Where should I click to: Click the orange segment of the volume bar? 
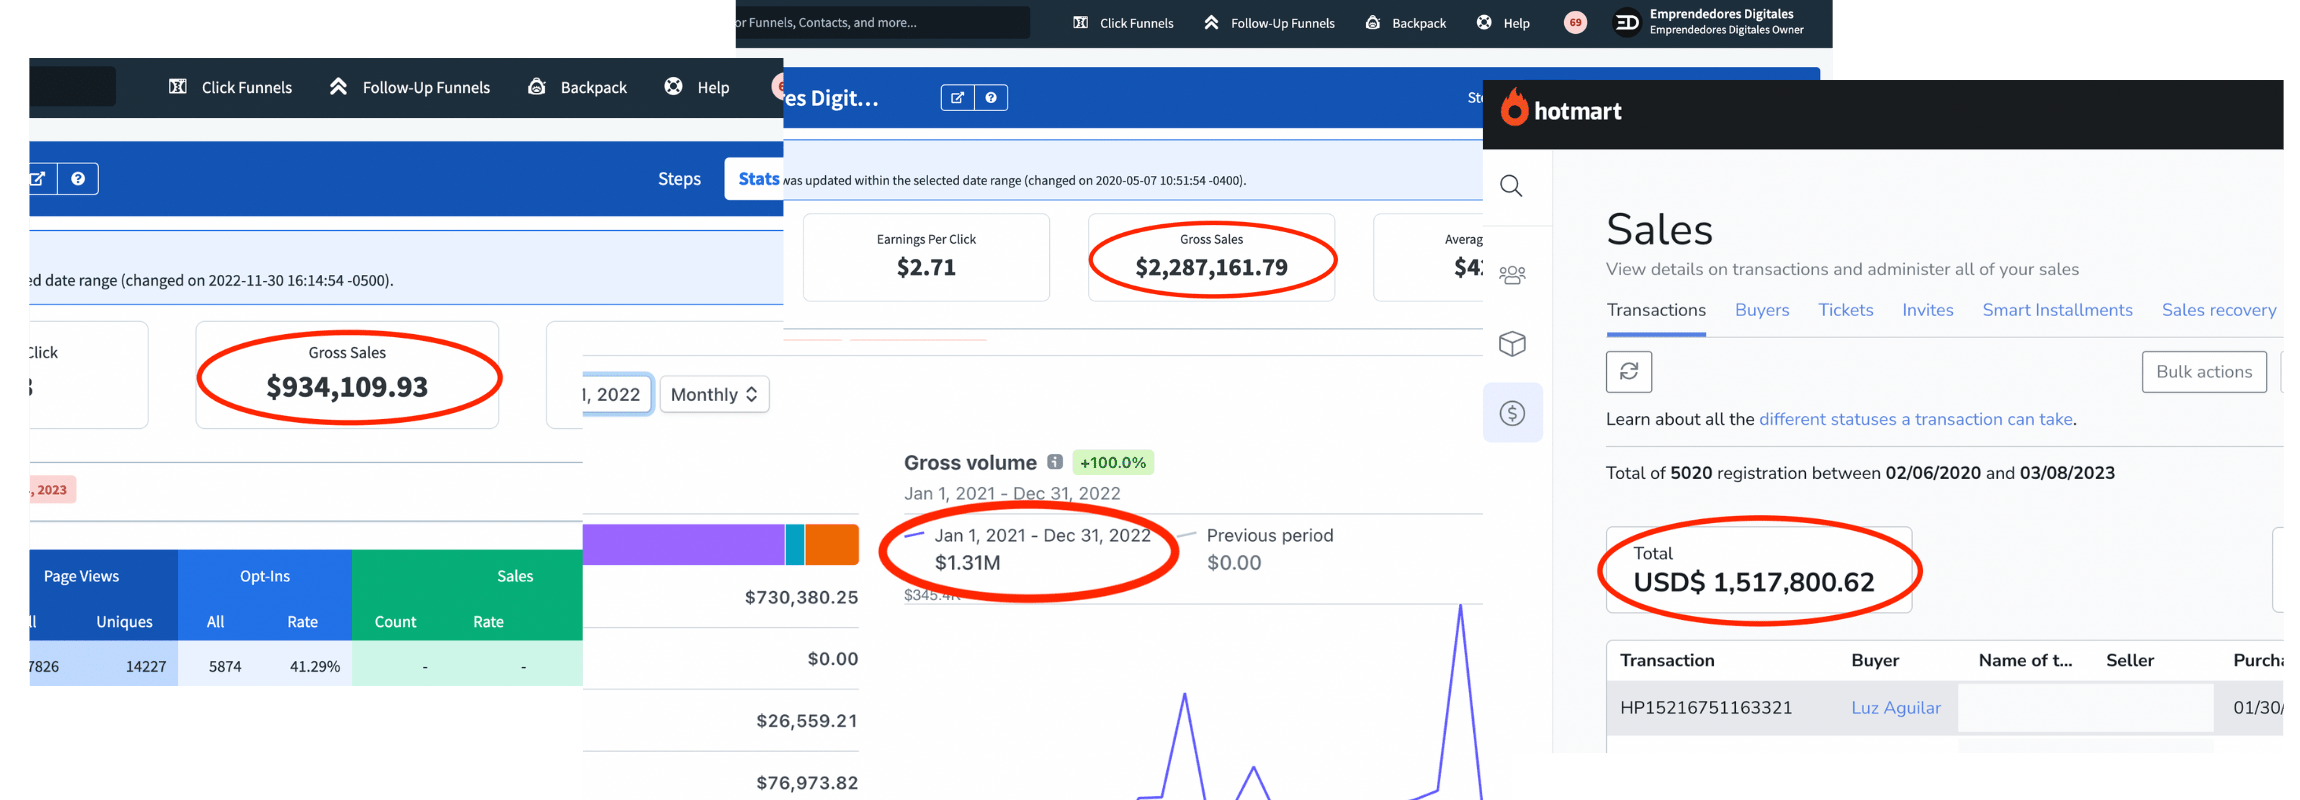(832, 545)
